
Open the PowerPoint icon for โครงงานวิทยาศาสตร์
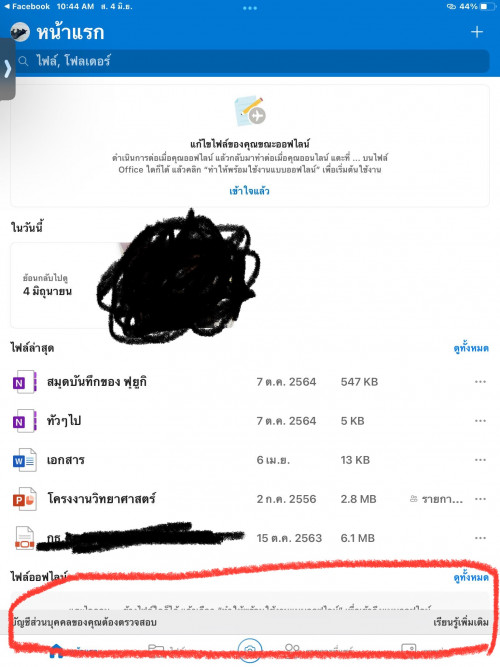click(x=24, y=499)
